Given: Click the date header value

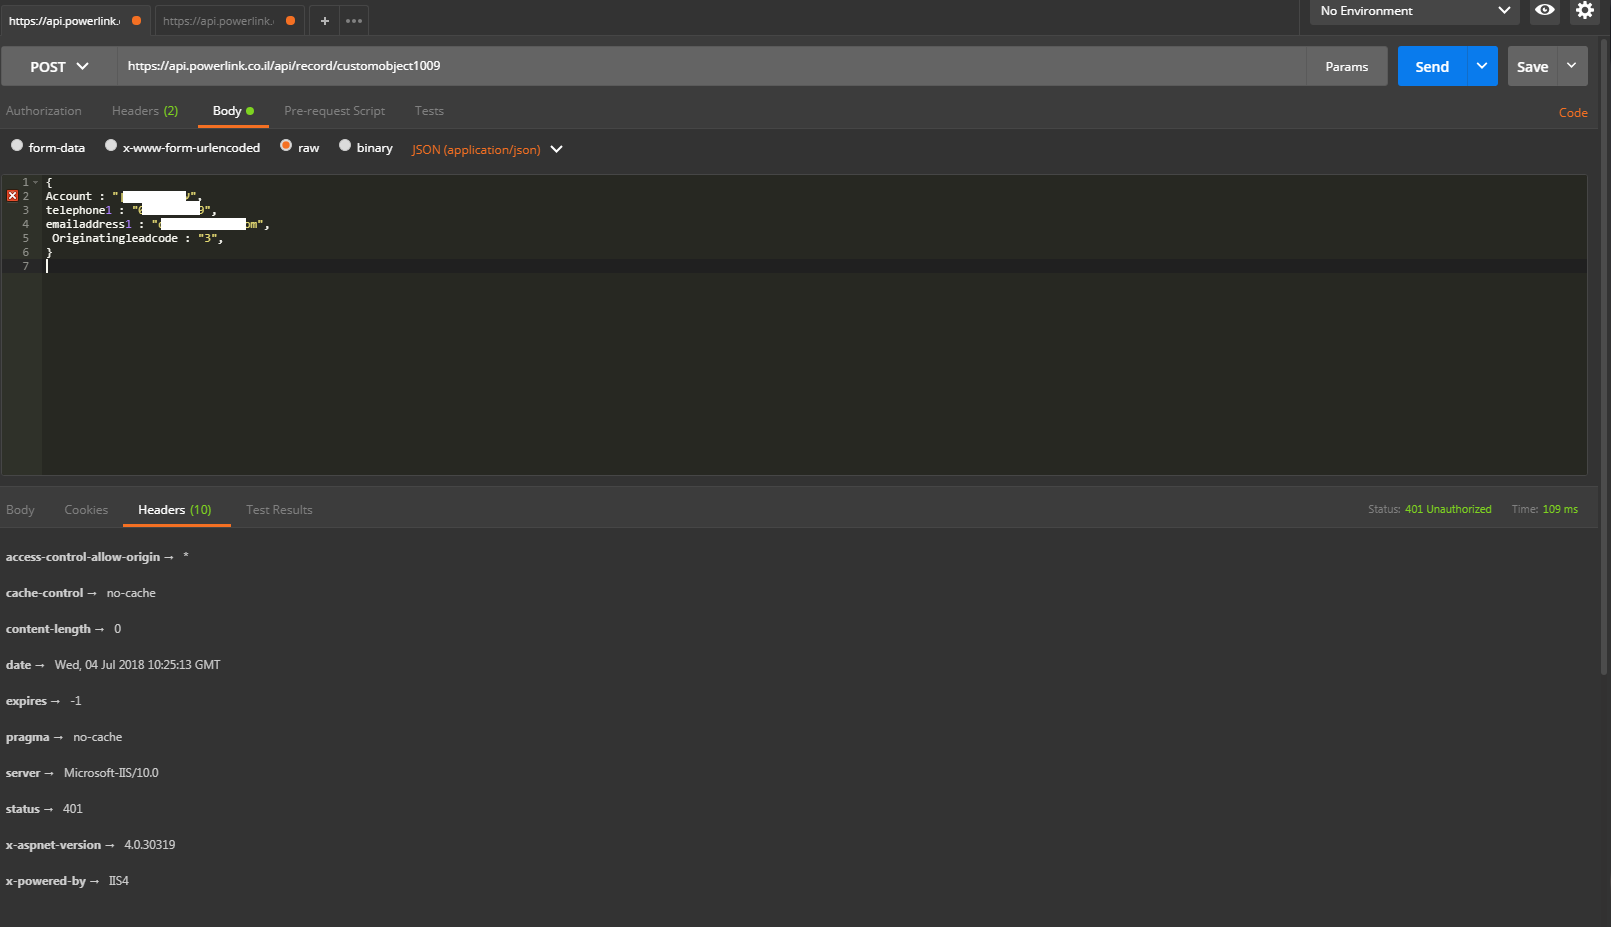Looking at the screenshot, I should pos(137,665).
